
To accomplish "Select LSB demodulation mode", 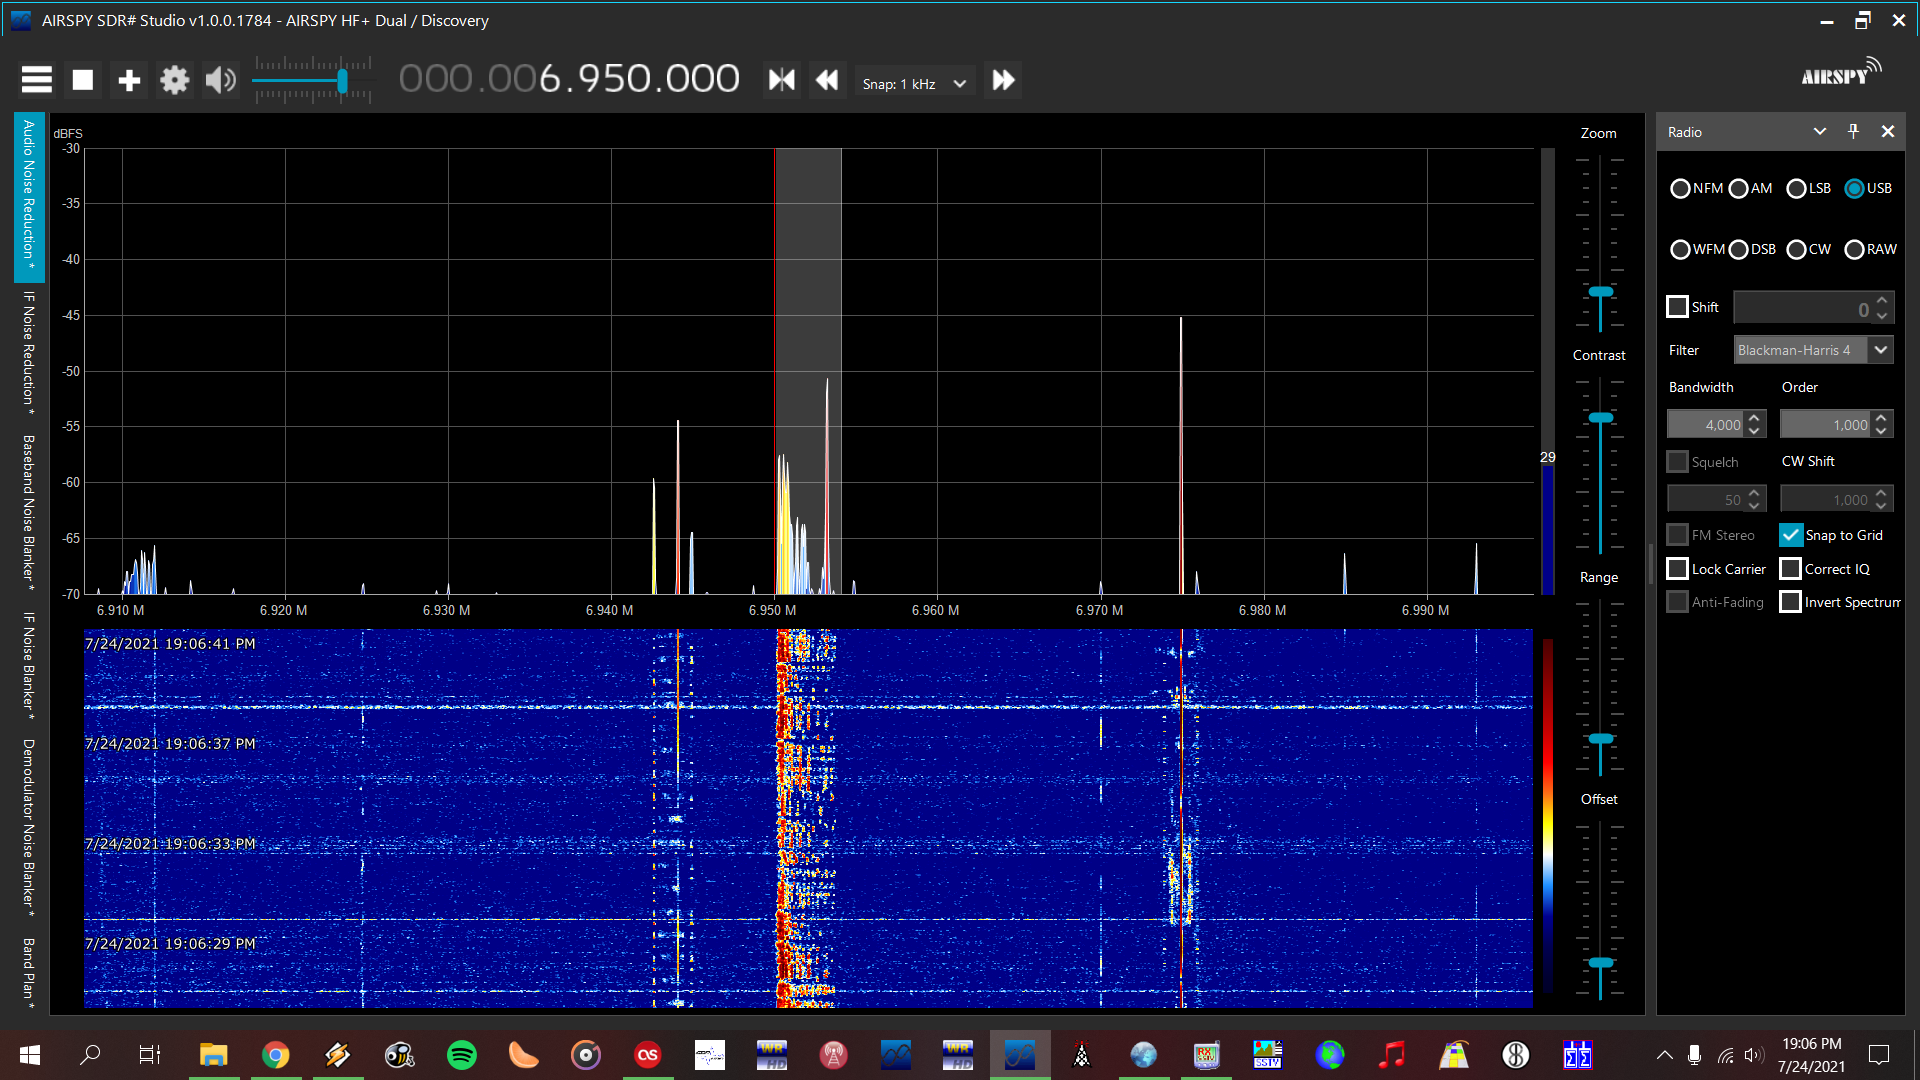I will pyautogui.click(x=1808, y=189).
